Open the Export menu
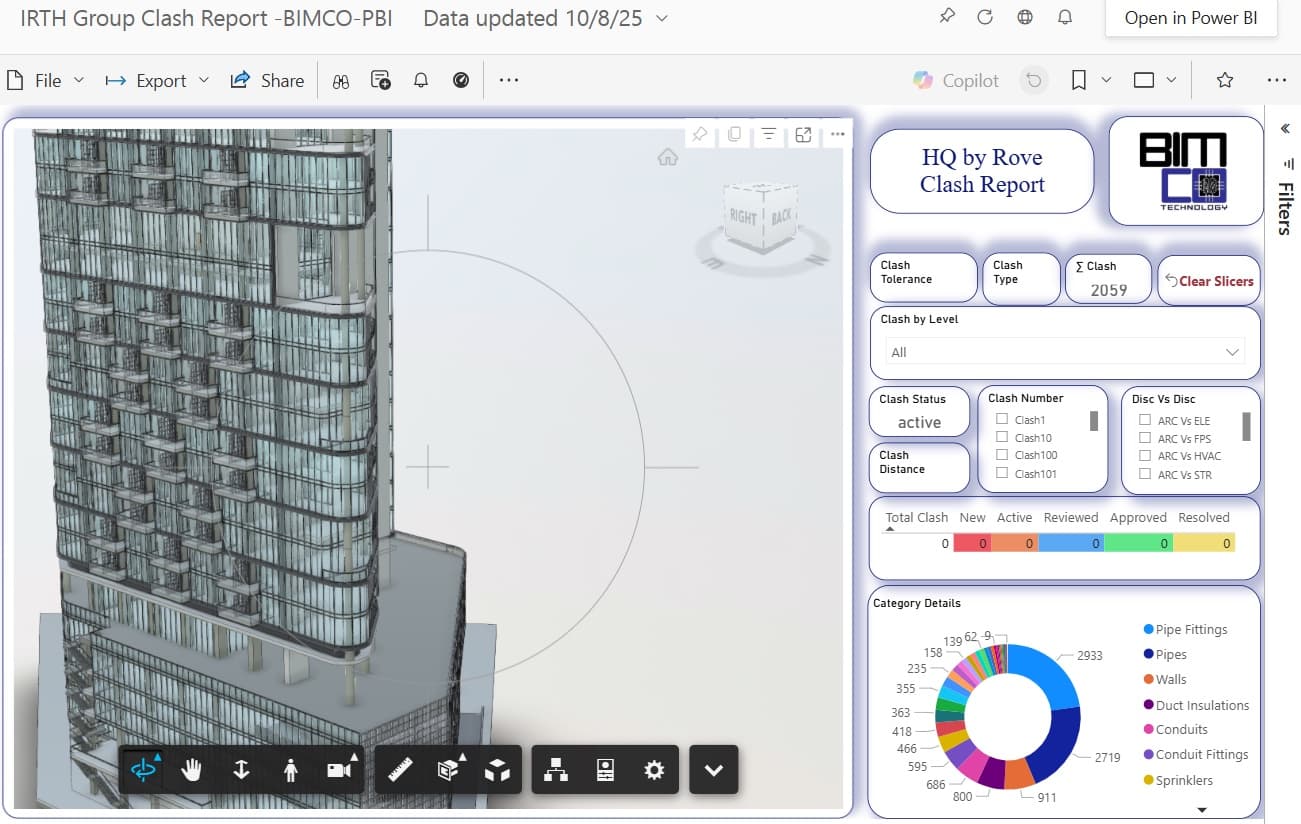Image resolution: width=1301 pixels, height=824 pixels. coord(157,80)
